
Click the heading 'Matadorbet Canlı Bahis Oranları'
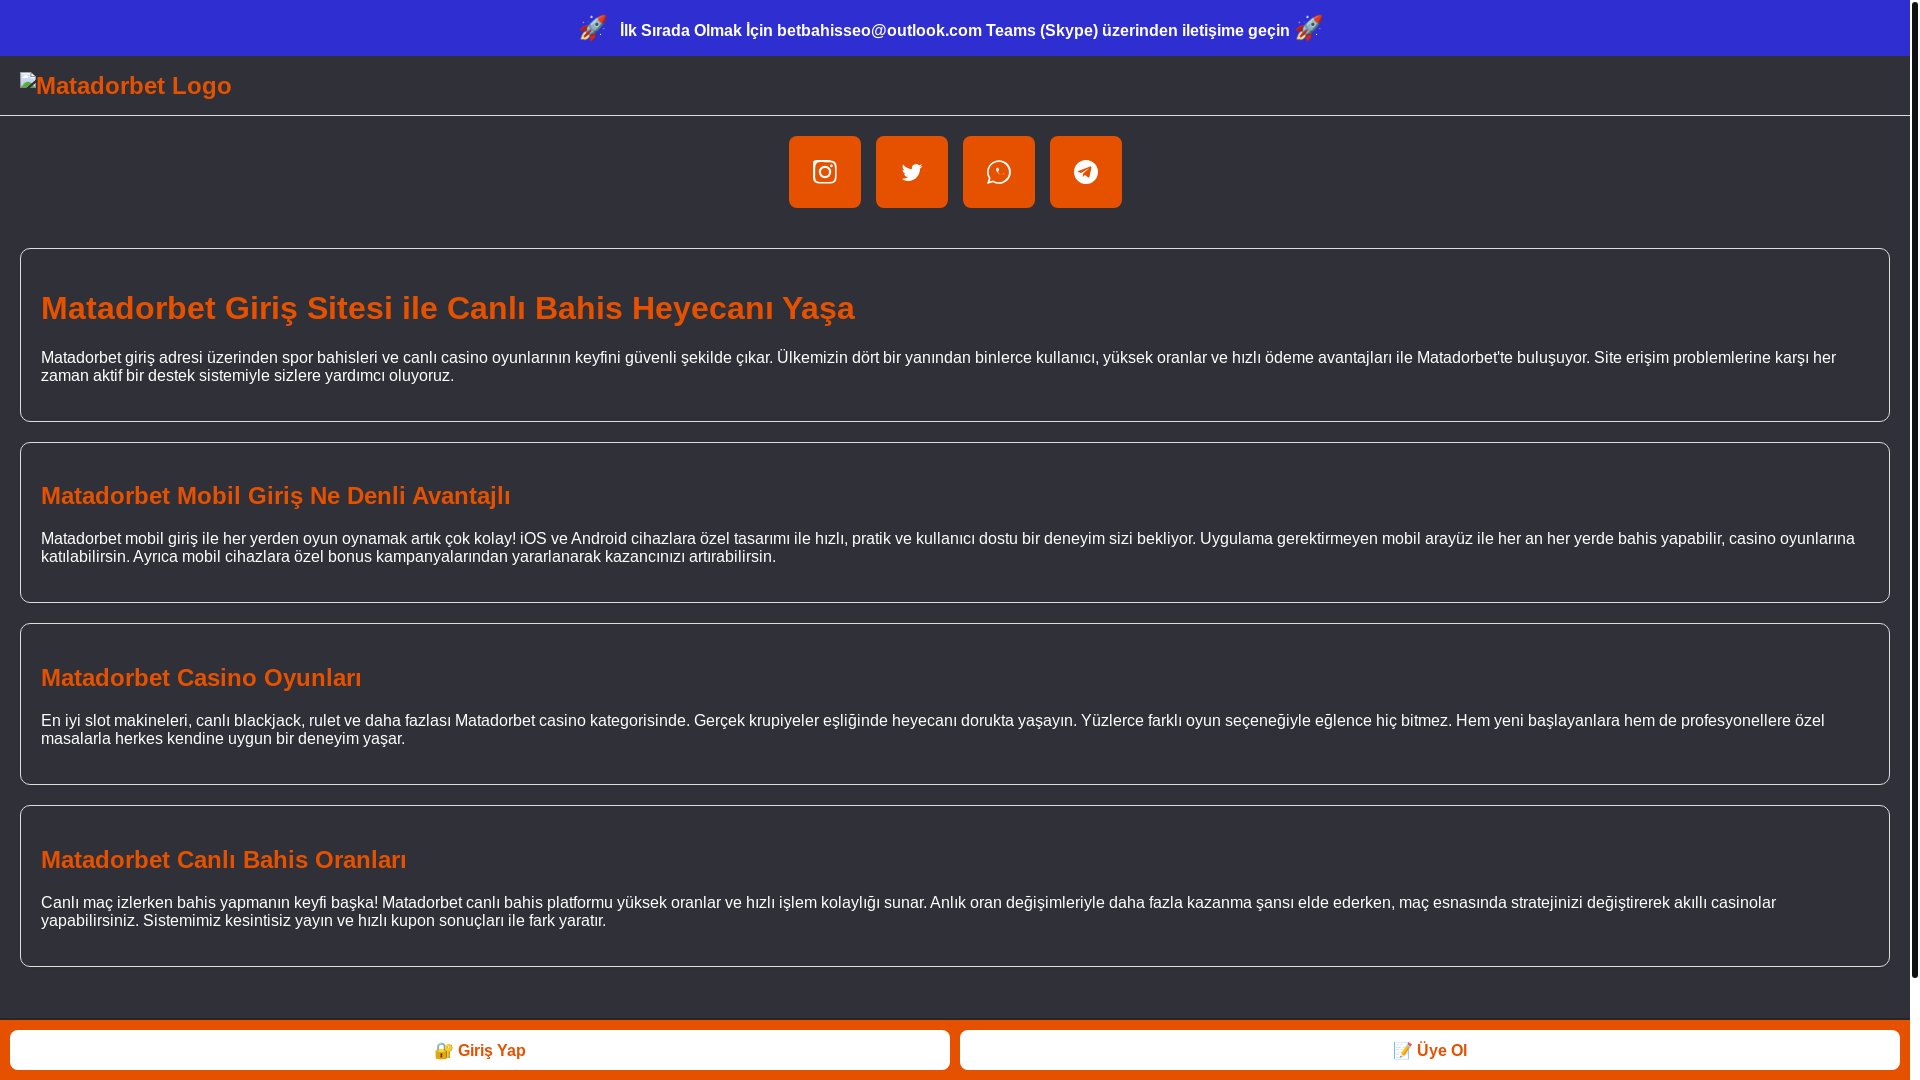pyautogui.click(x=224, y=860)
